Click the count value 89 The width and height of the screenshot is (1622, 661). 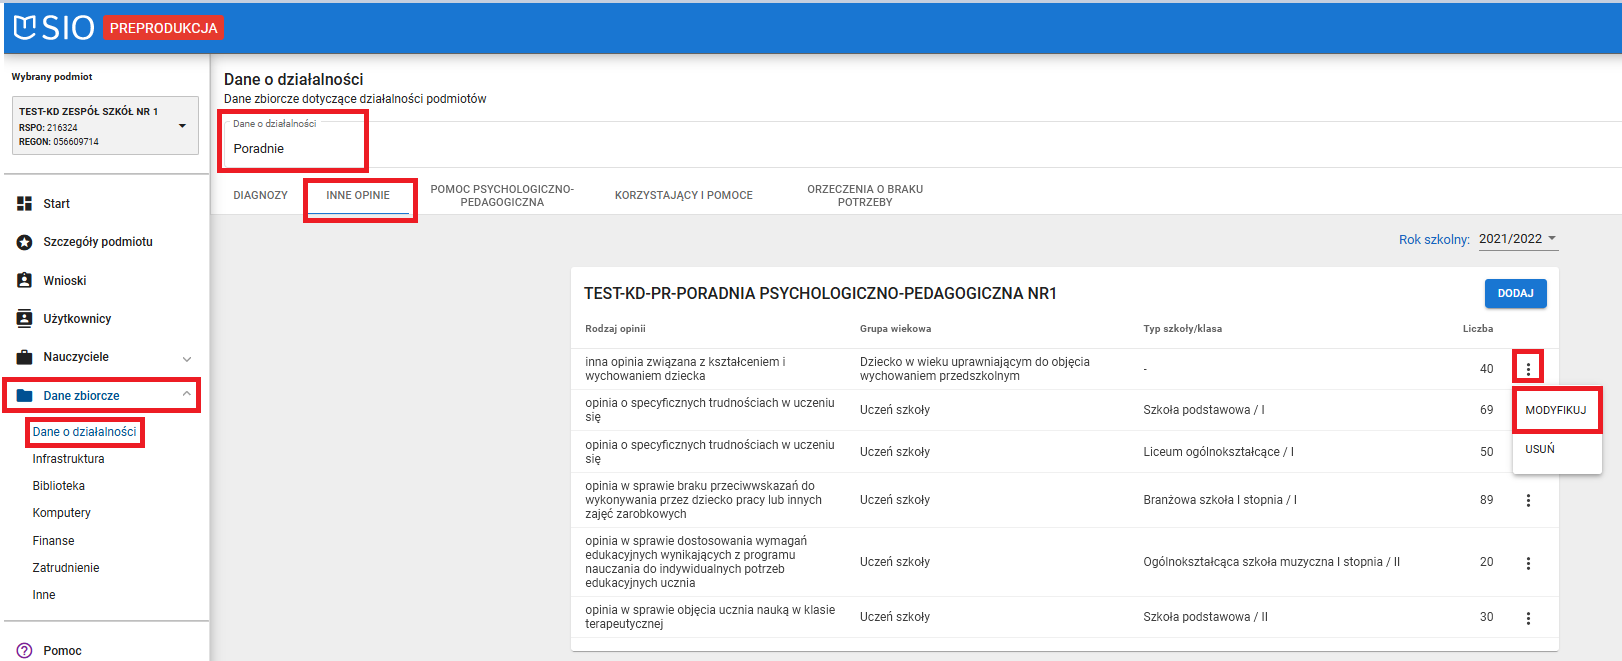[x=1486, y=500]
